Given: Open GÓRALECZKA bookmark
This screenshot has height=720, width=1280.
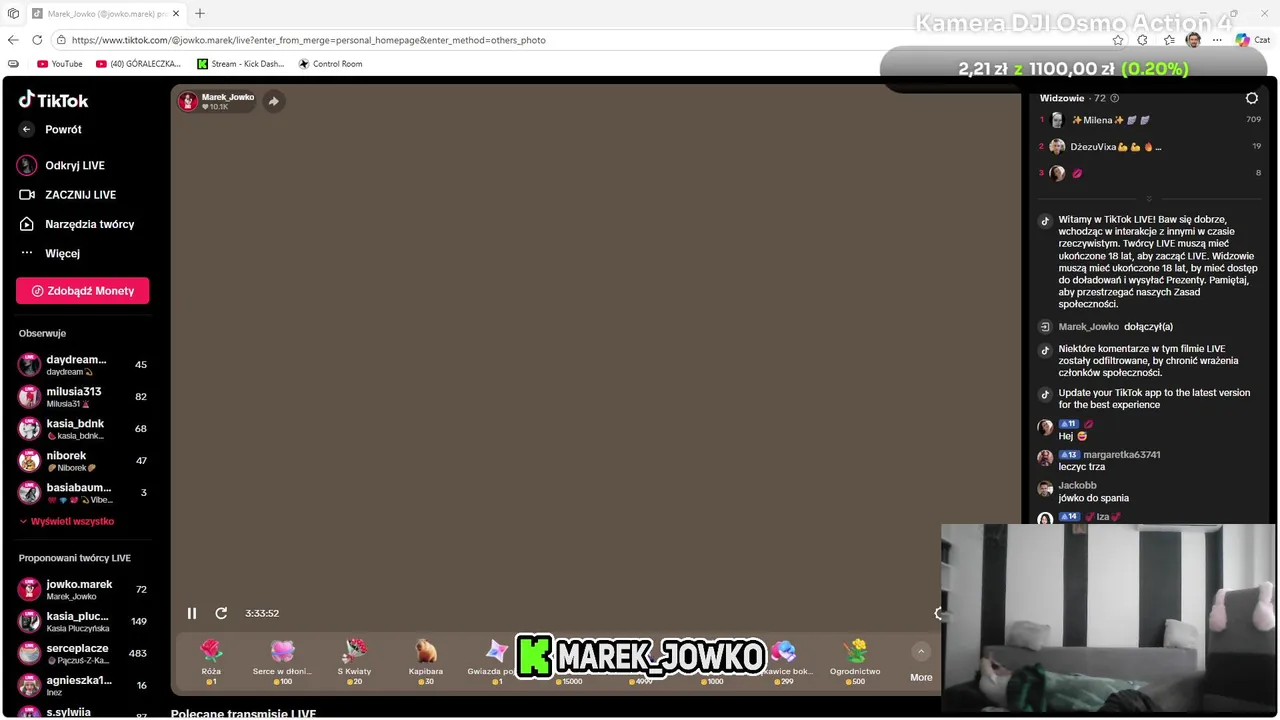Looking at the screenshot, I should click(x=139, y=64).
